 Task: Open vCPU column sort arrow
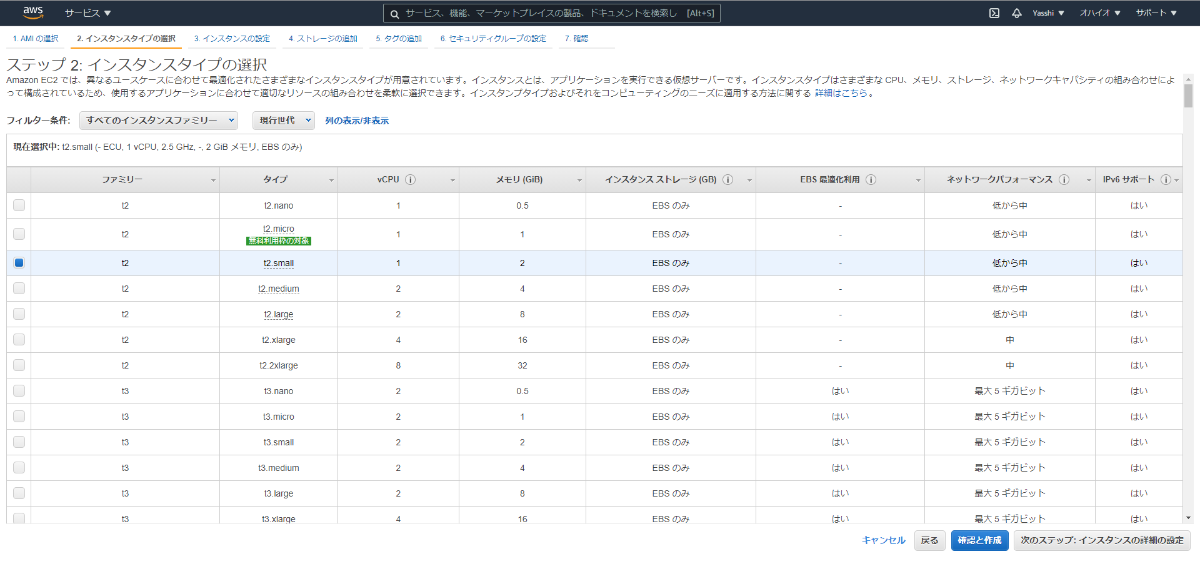tap(453, 181)
